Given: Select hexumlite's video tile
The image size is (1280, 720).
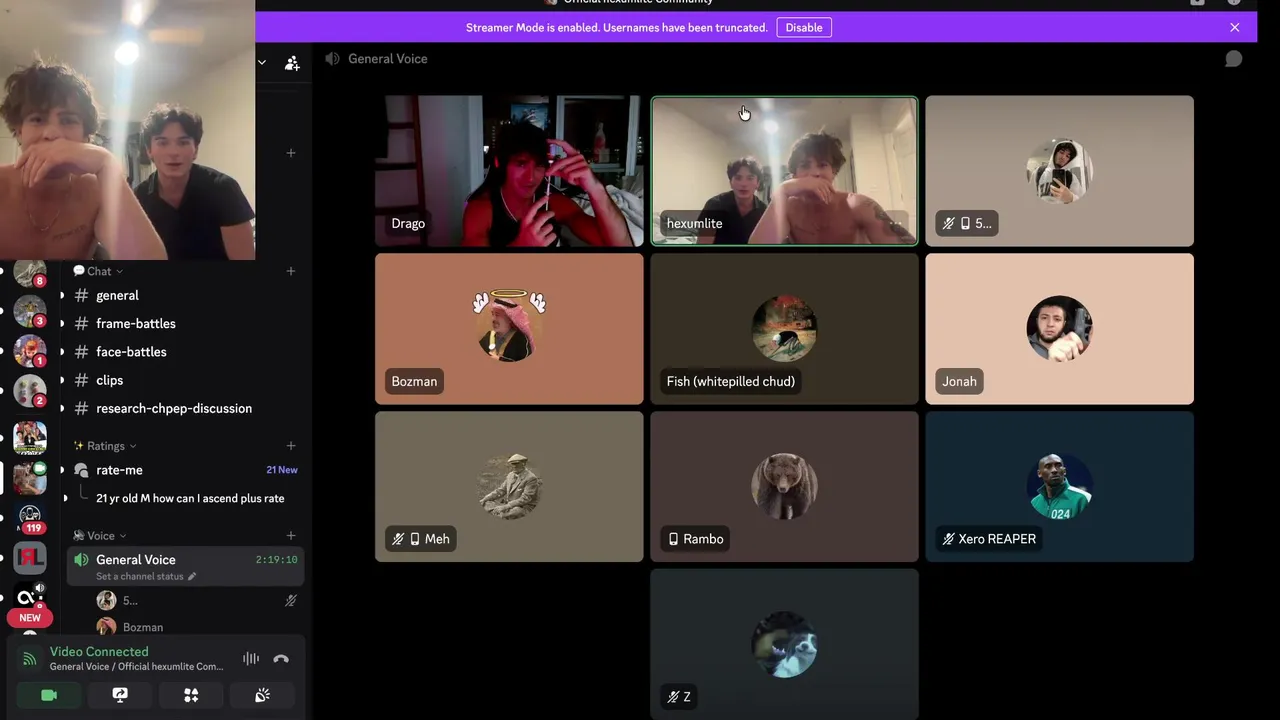Looking at the screenshot, I should [x=784, y=171].
